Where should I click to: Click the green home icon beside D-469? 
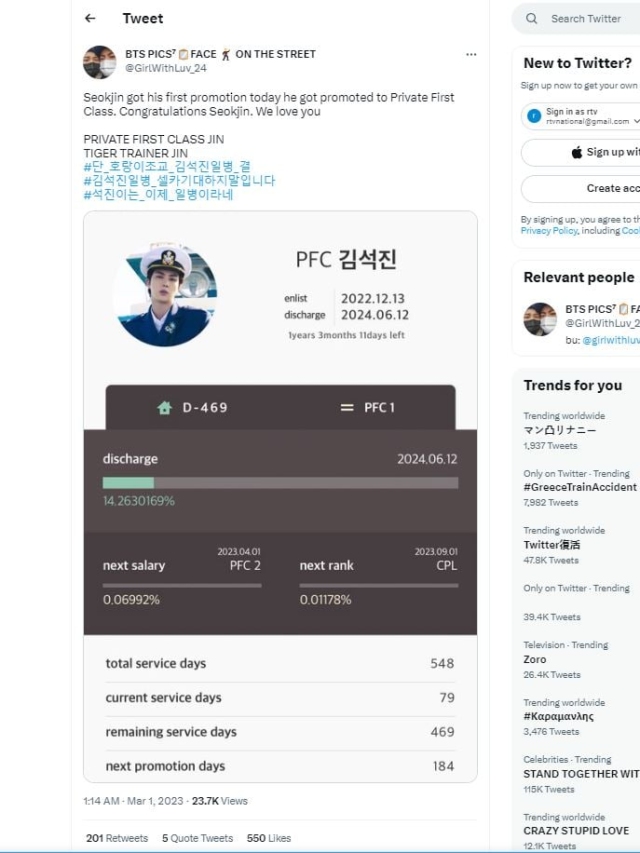tap(164, 407)
